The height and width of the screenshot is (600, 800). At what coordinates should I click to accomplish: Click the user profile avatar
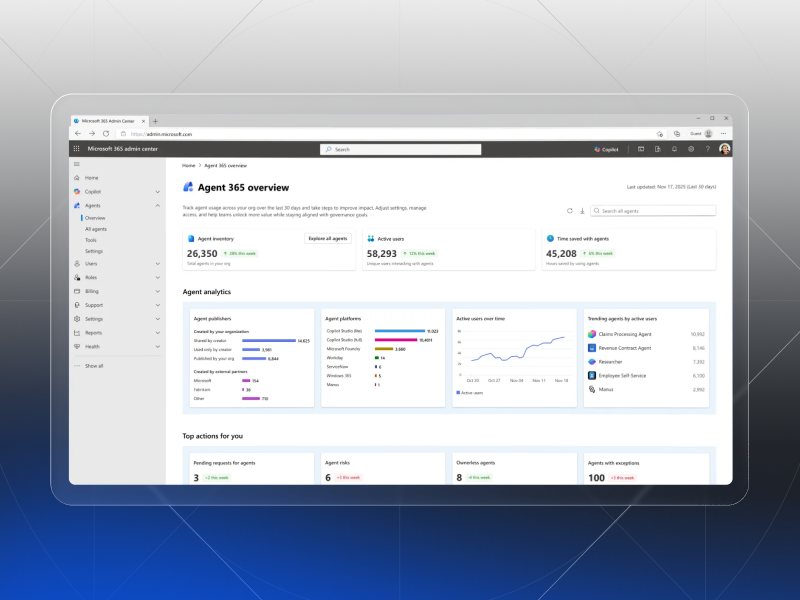724,149
